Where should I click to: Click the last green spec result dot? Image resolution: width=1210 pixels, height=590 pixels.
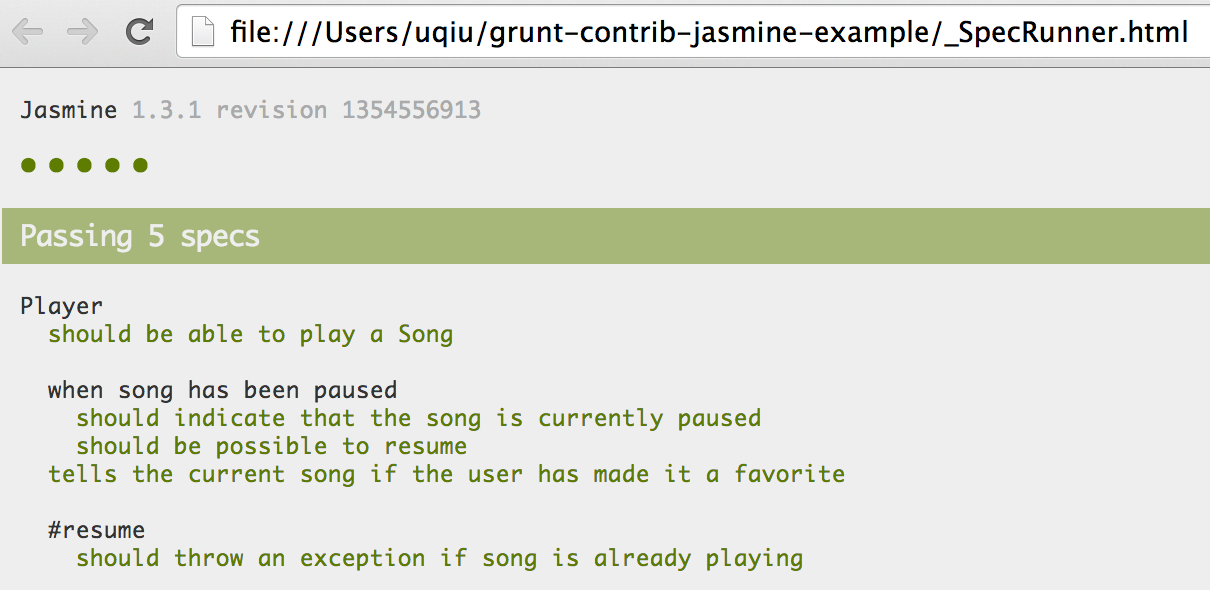pos(140,165)
